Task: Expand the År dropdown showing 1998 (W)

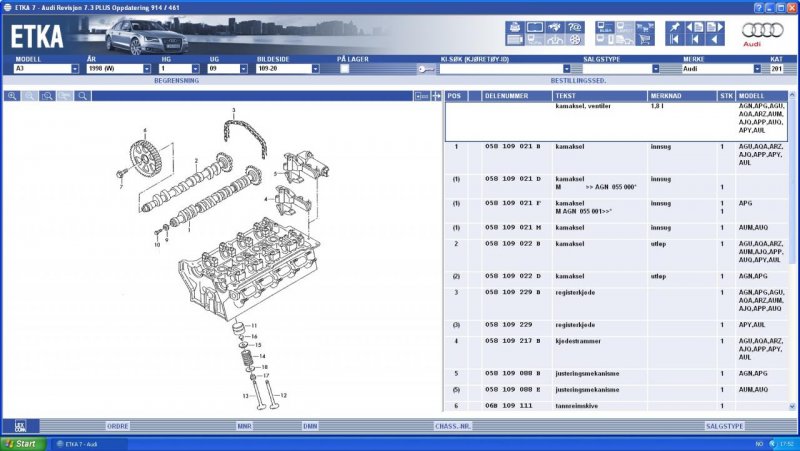Action: click(149, 69)
